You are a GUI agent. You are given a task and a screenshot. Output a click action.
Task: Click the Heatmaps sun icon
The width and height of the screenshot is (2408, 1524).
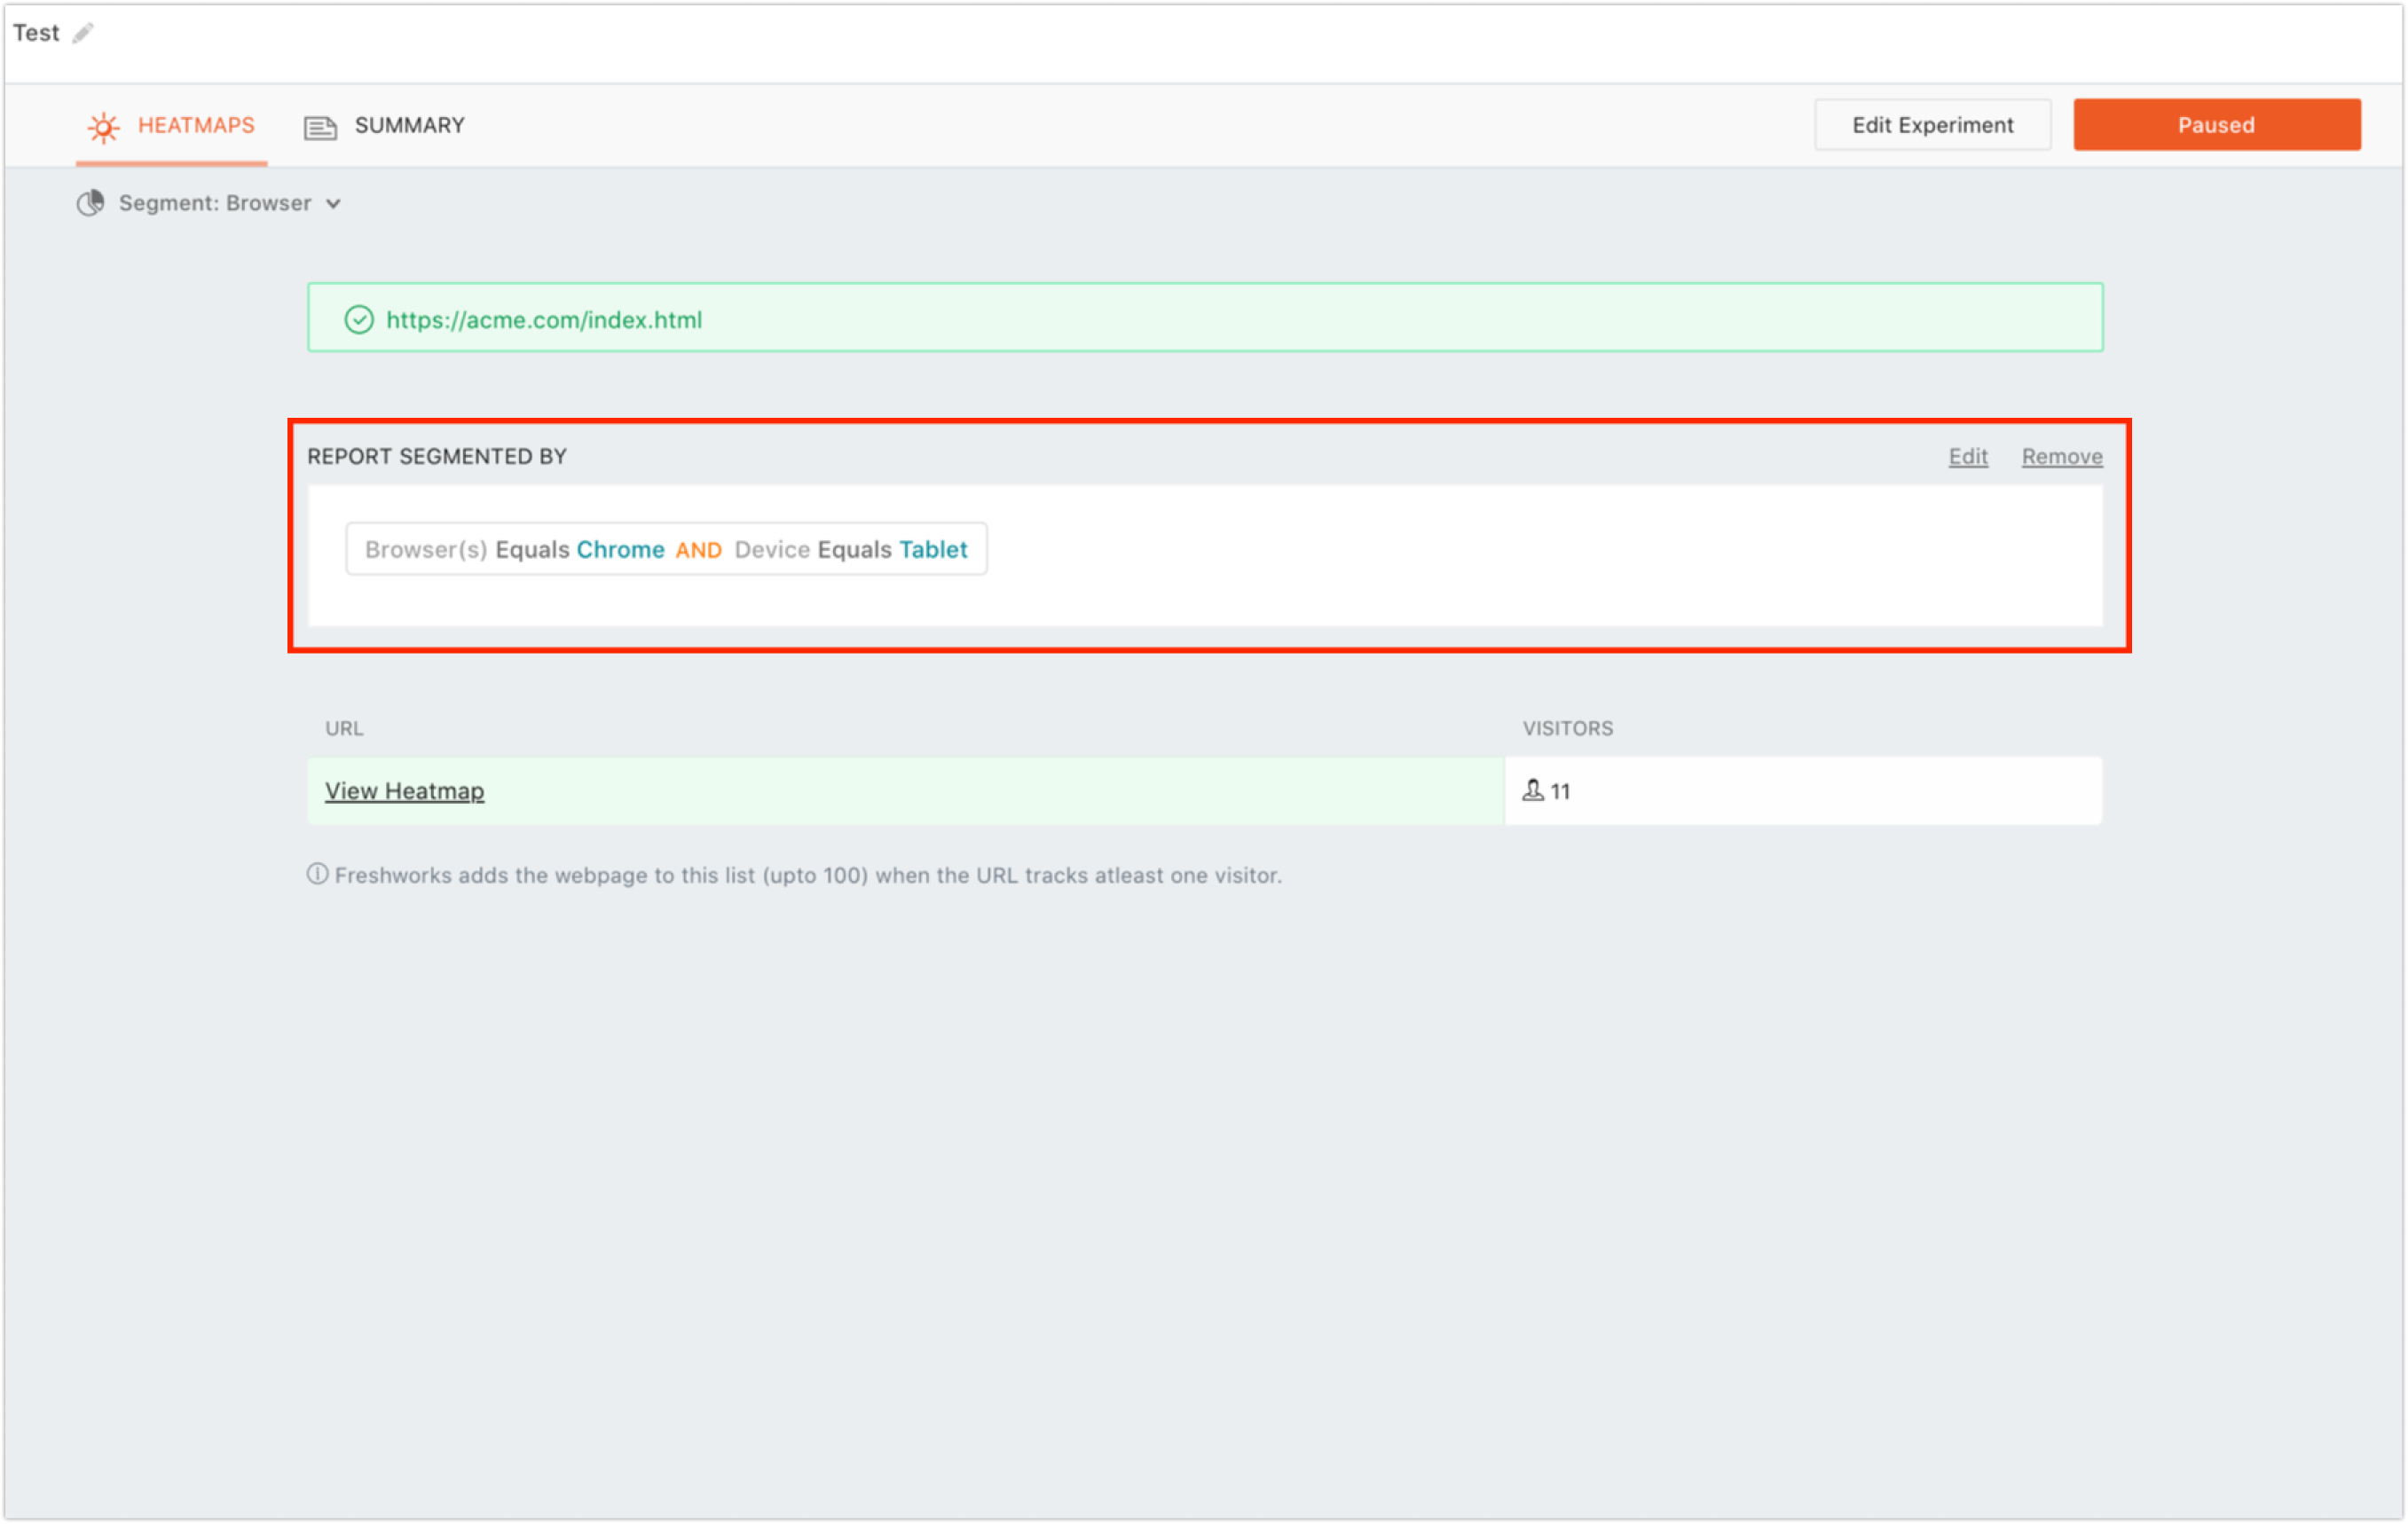(103, 127)
